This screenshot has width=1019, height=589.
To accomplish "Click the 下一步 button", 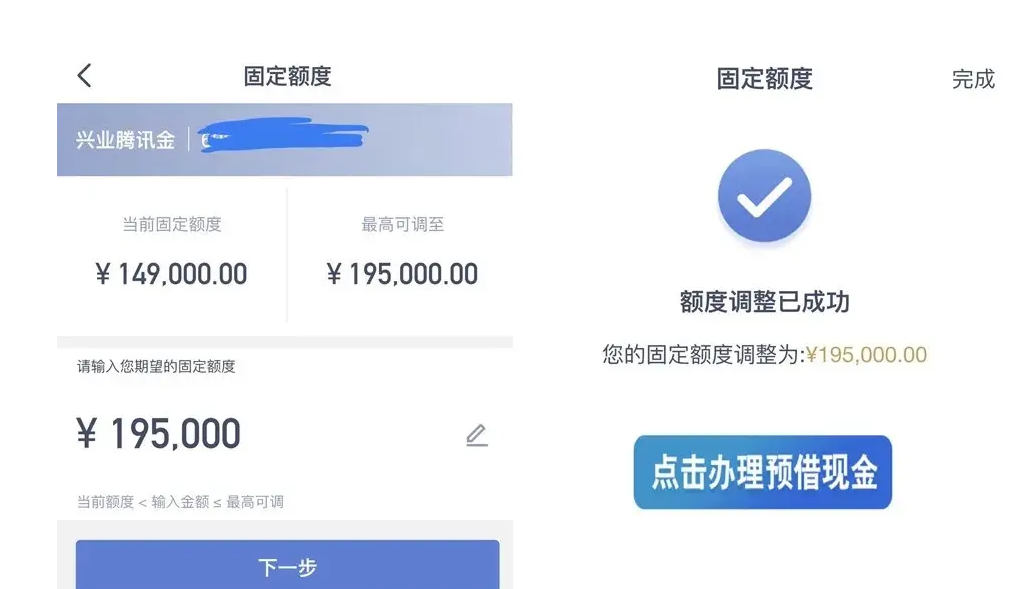I will coord(287,564).
